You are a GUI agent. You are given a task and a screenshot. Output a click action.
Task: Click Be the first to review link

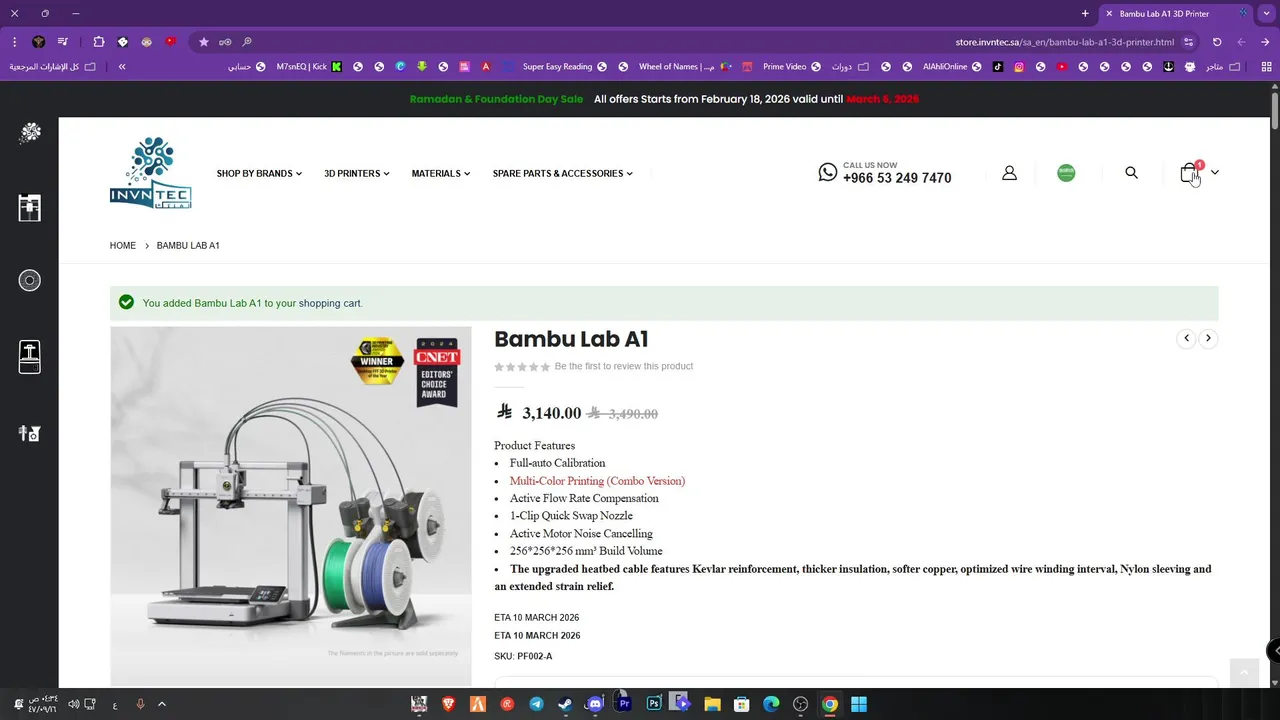[x=624, y=366]
